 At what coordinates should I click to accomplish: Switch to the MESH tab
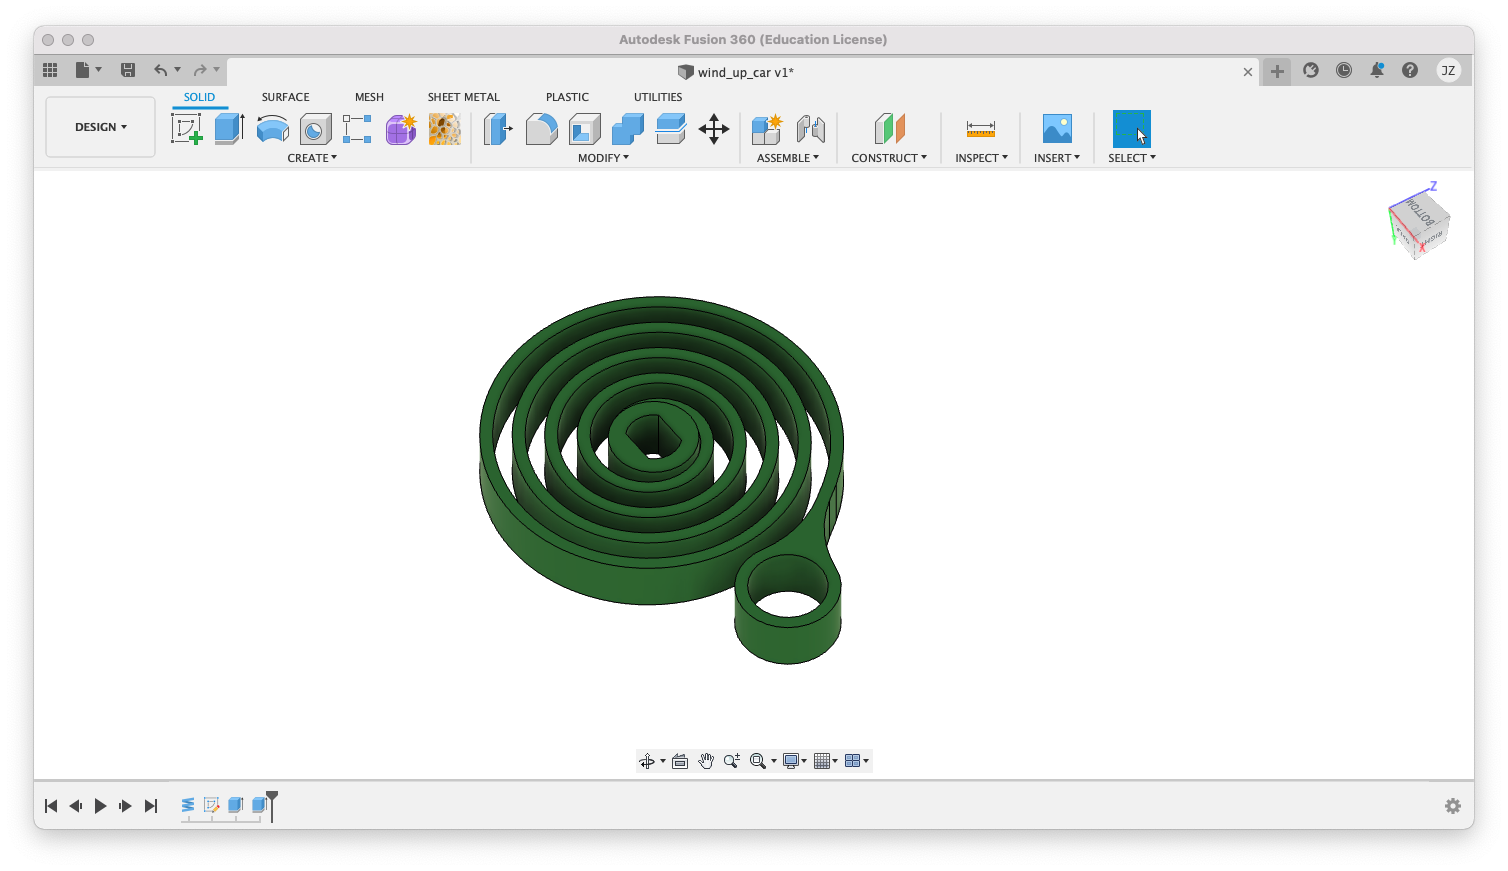coord(369,97)
